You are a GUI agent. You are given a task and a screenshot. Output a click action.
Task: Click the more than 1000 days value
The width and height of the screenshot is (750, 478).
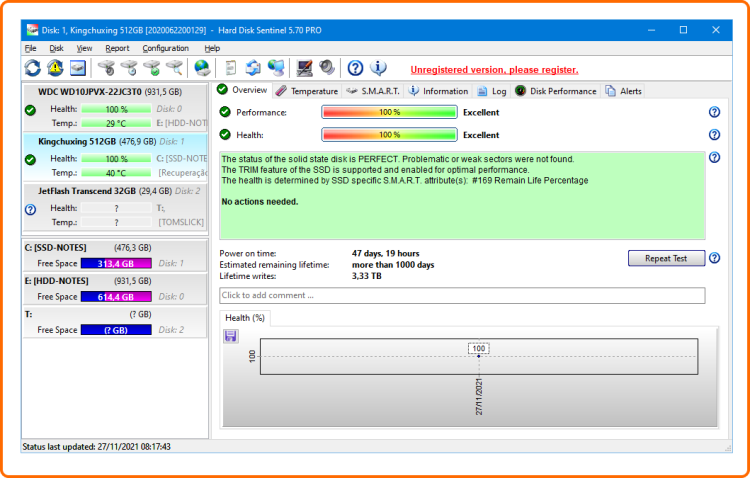pyautogui.click(x=393, y=265)
